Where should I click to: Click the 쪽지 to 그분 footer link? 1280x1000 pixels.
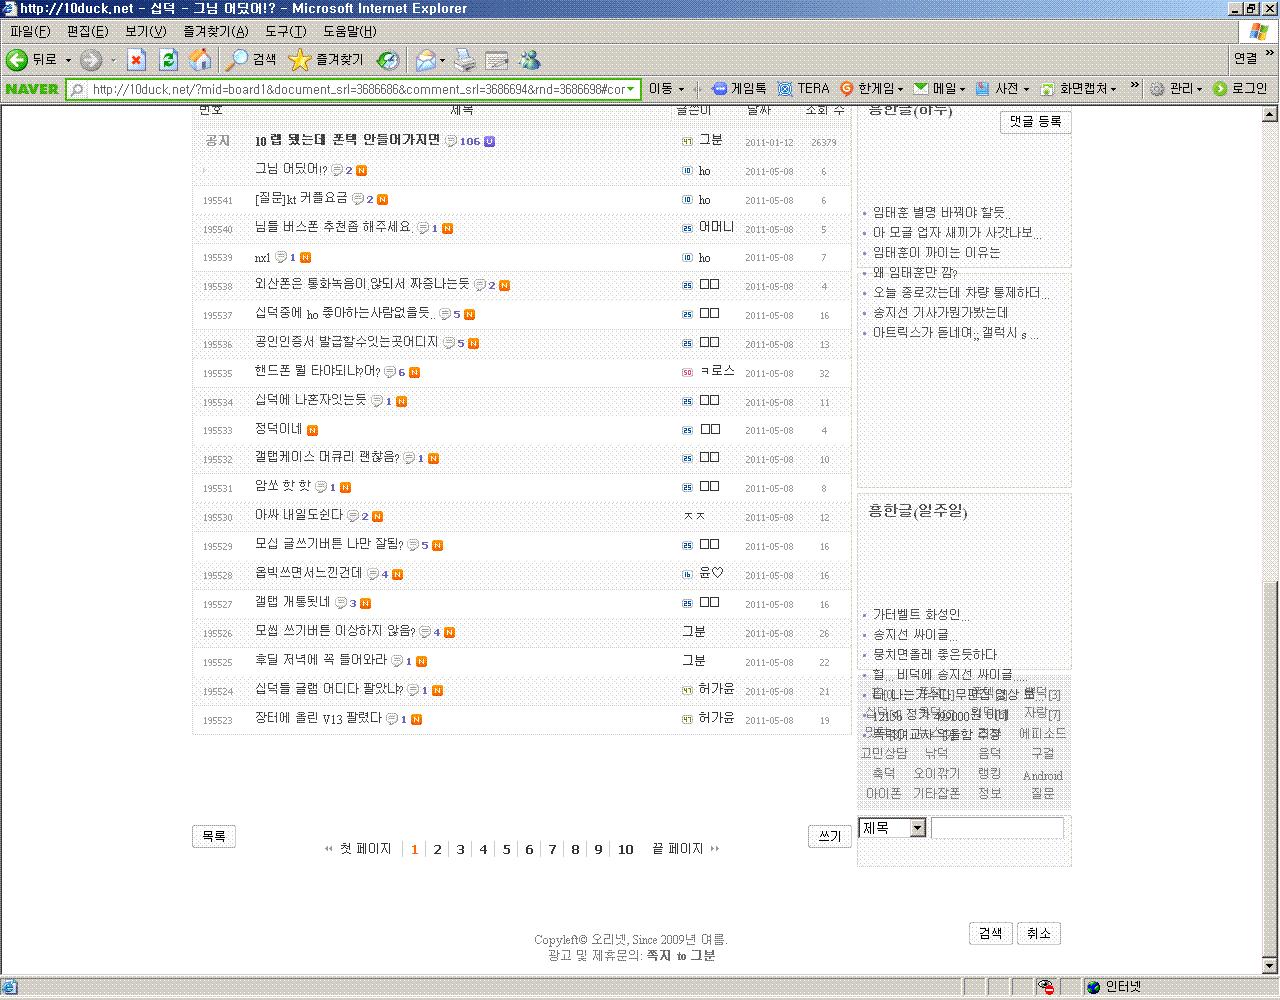tap(681, 956)
